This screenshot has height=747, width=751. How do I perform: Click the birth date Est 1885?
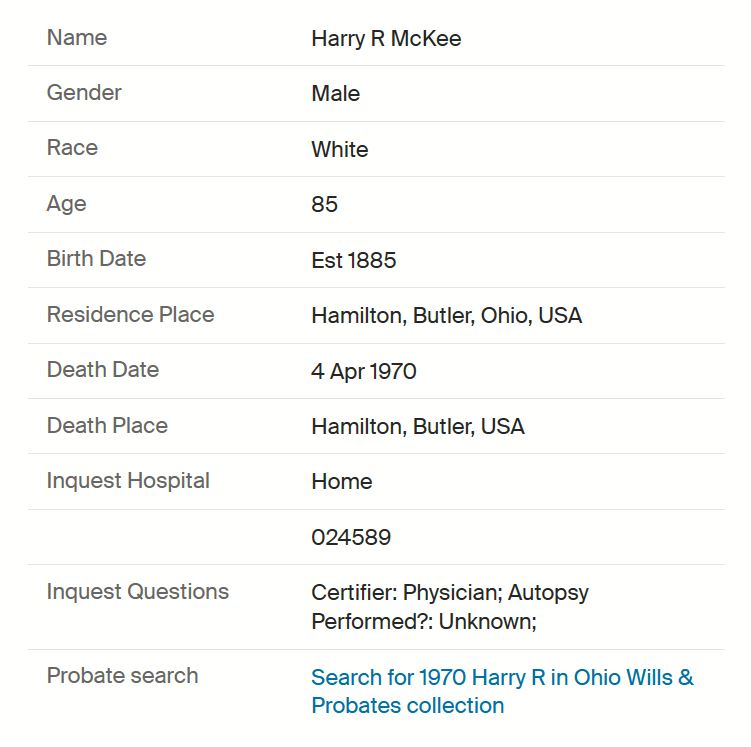[353, 260]
